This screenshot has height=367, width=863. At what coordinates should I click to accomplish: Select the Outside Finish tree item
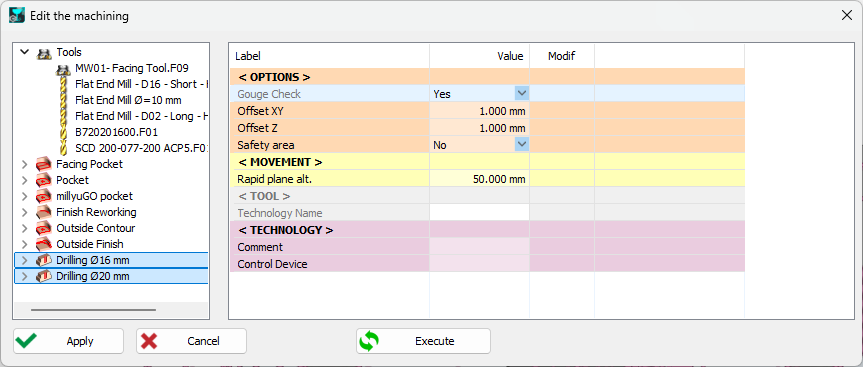(x=90, y=244)
